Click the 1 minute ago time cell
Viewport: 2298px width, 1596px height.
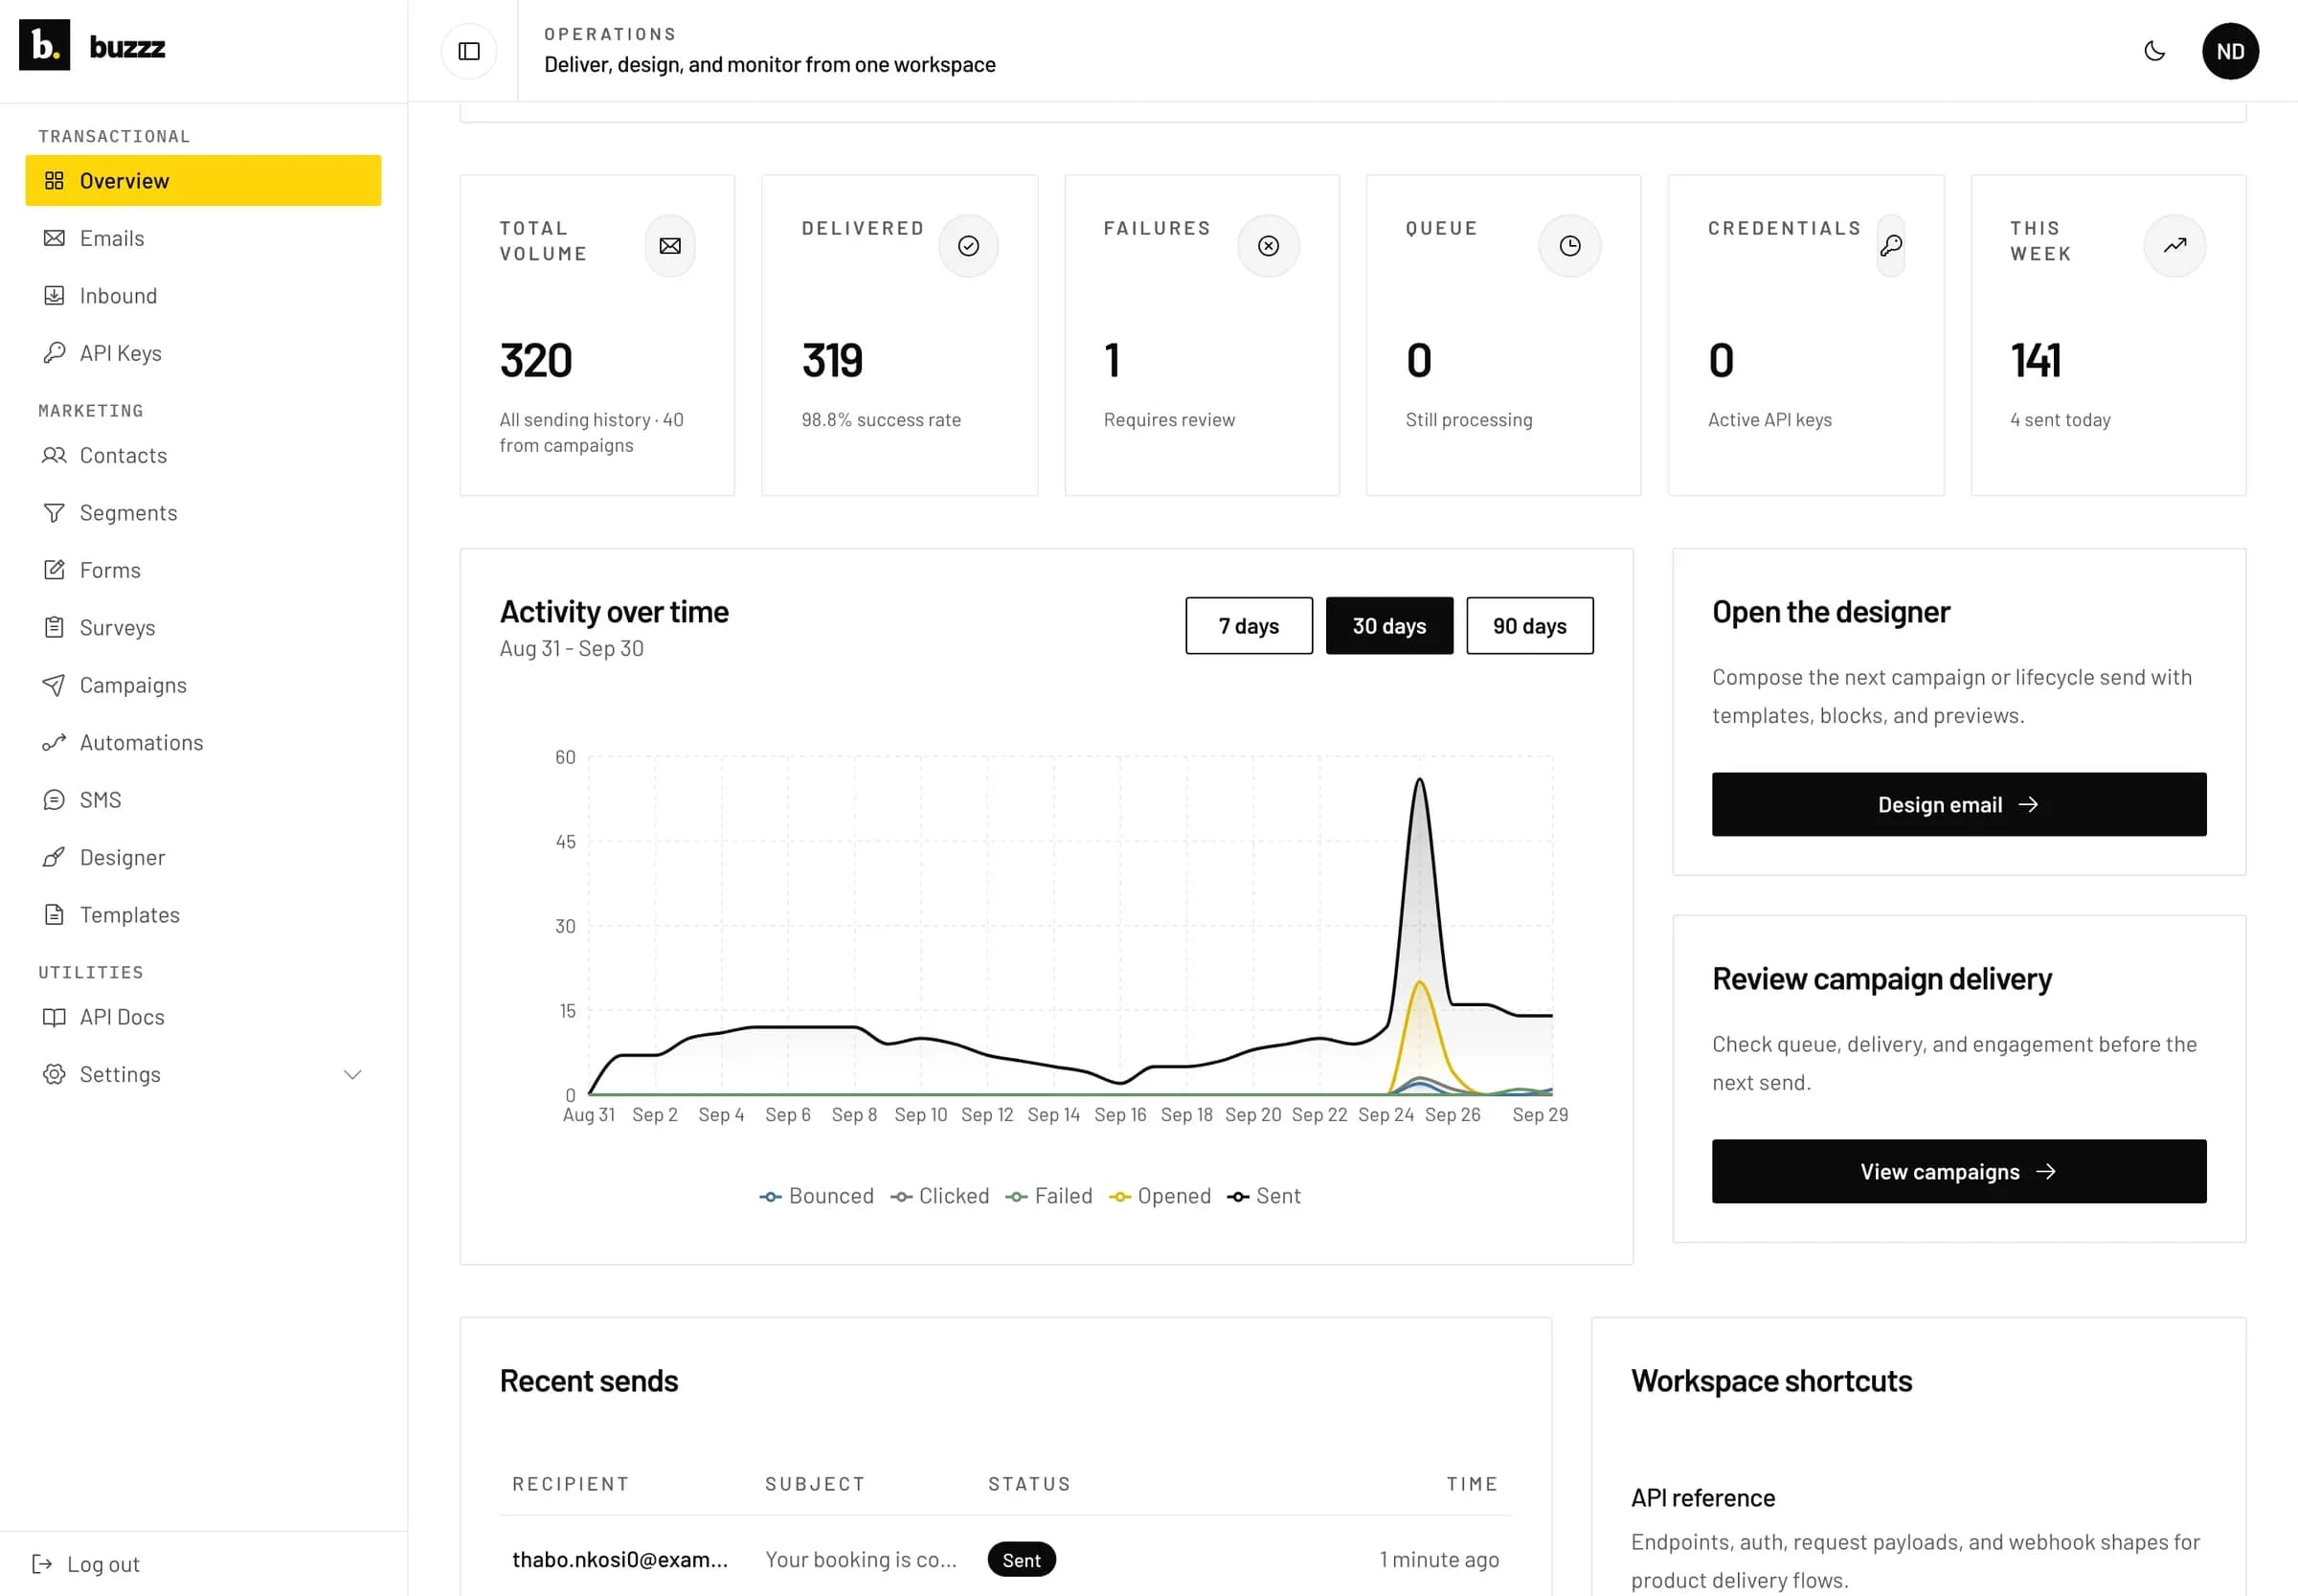click(1439, 1560)
